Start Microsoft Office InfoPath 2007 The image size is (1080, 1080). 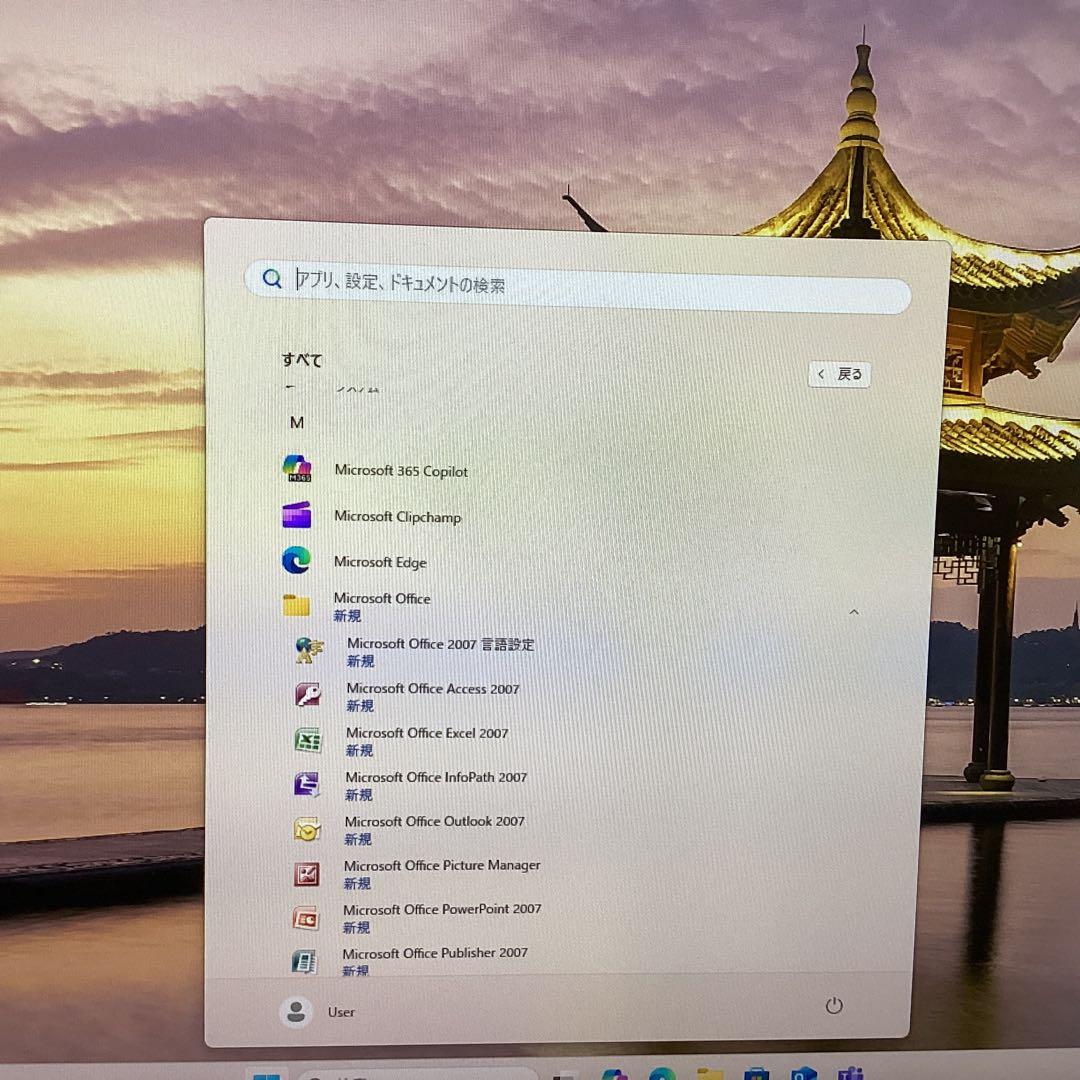pos(436,777)
